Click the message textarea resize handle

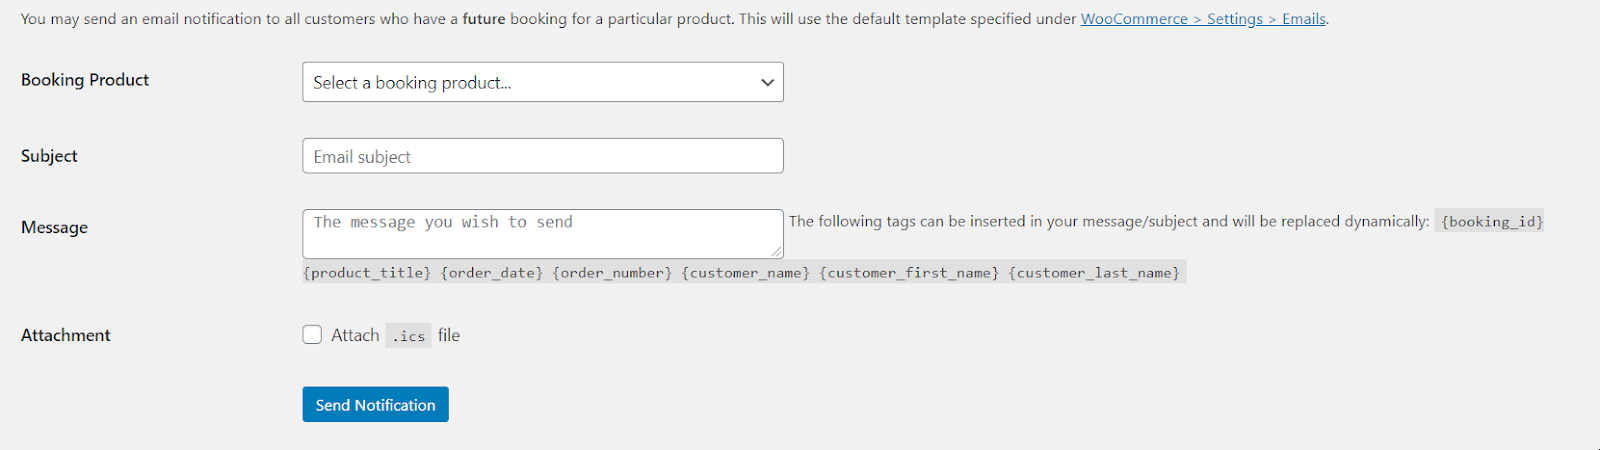(x=776, y=252)
